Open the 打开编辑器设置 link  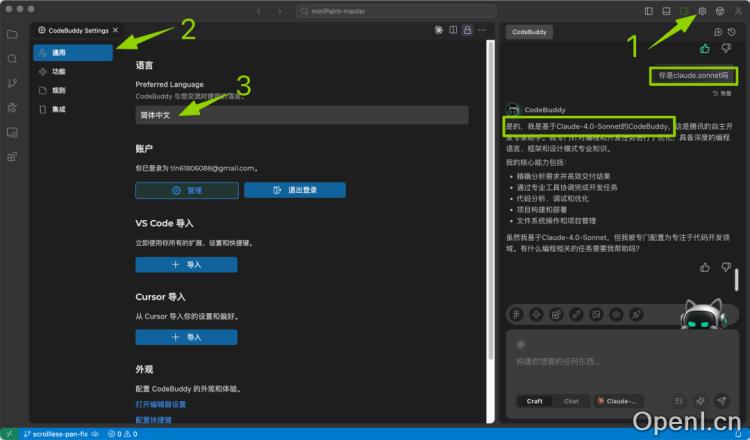161,404
